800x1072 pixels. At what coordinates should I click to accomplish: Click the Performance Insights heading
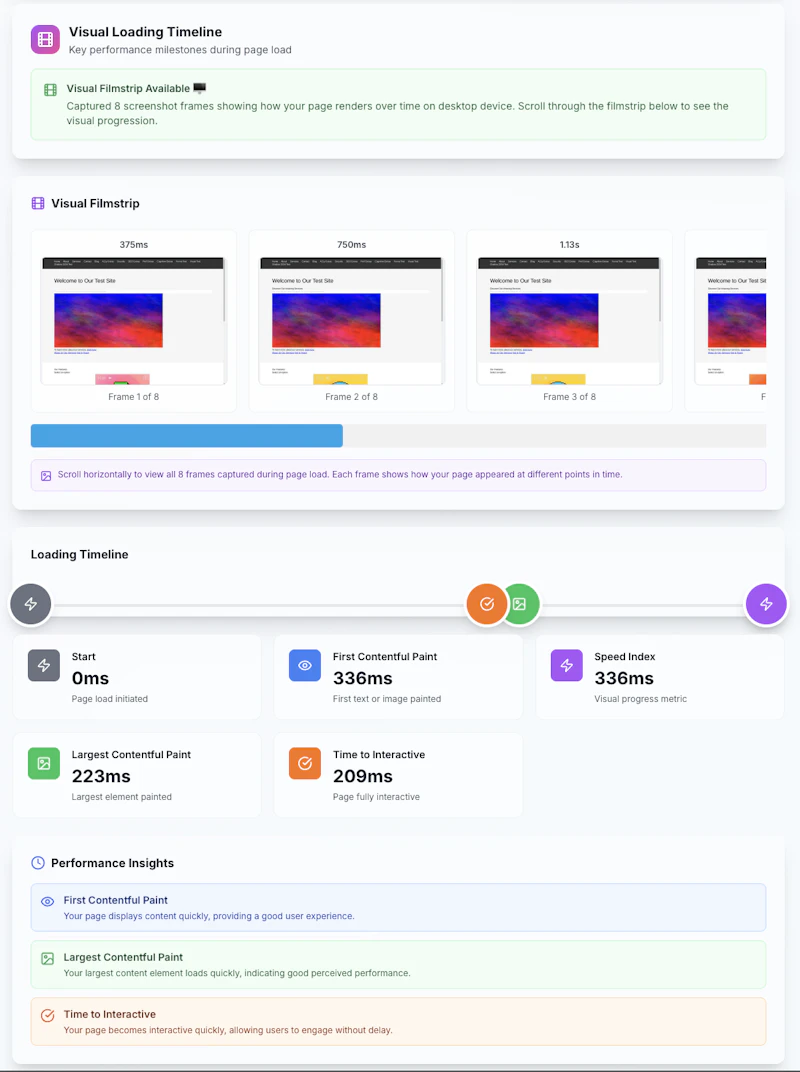[113, 863]
